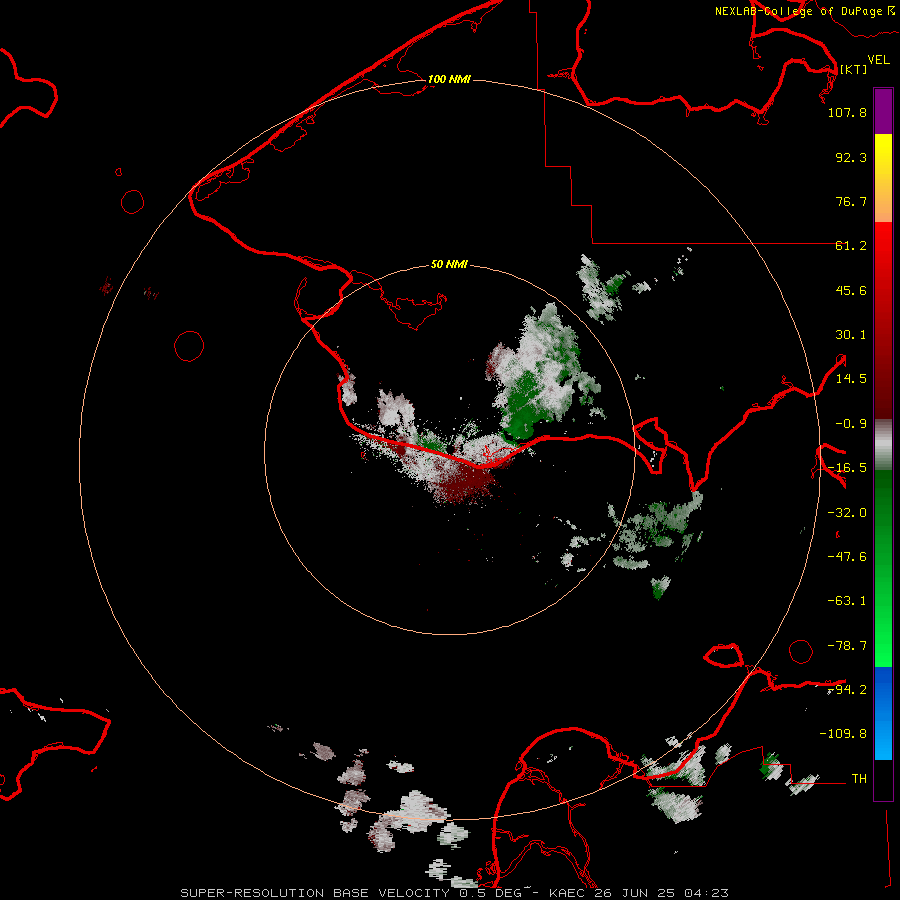Image resolution: width=900 pixels, height=900 pixels.
Task: Click the -0.9 velocity scale value
Action: tap(851, 424)
